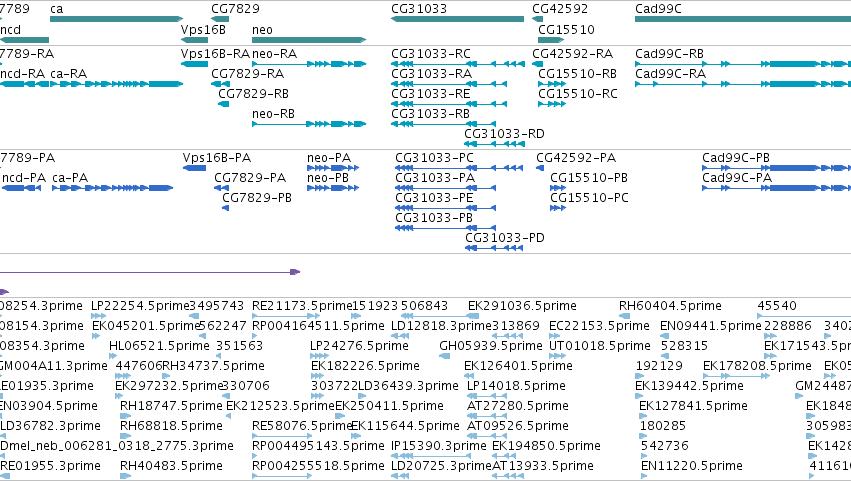Select EST RH40483.5prime

pyautogui.click(x=125, y=476)
